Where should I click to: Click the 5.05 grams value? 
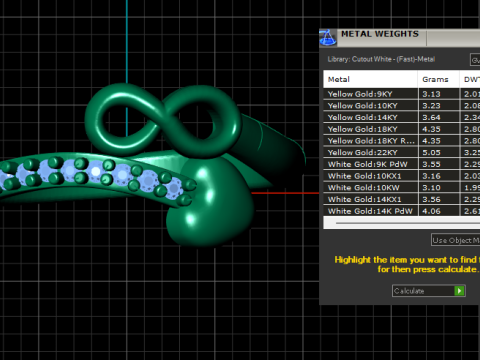431,153
